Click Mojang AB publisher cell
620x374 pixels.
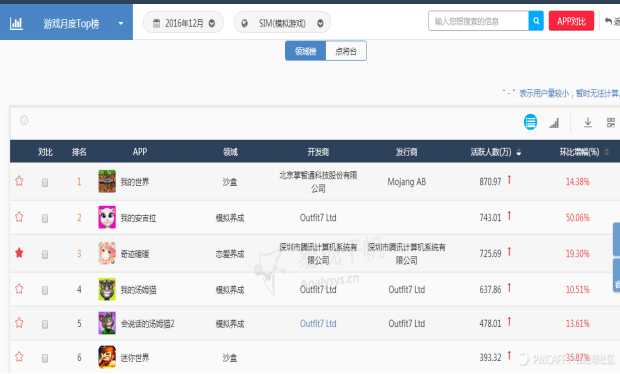click(x=406, y=182)
